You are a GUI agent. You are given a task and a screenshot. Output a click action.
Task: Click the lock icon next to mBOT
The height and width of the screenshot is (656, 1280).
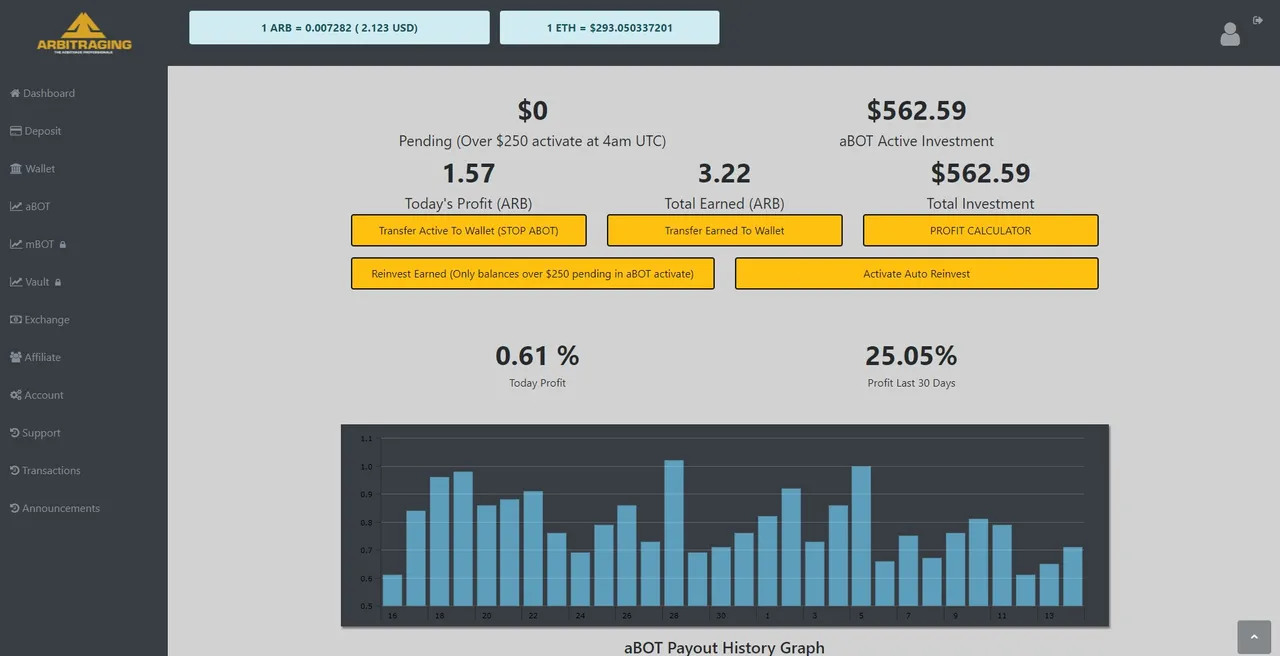[63, 244]
